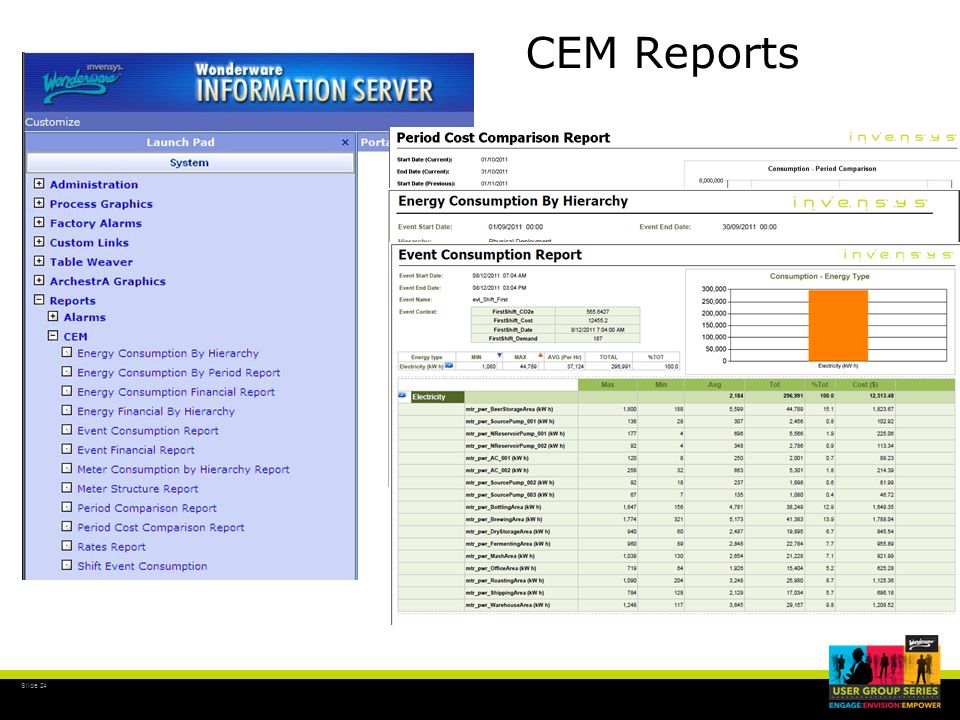This screenshot has width=960, height=720.
Task: Open Energy Consumption By Hierarchy report
Action: point(168,353)
